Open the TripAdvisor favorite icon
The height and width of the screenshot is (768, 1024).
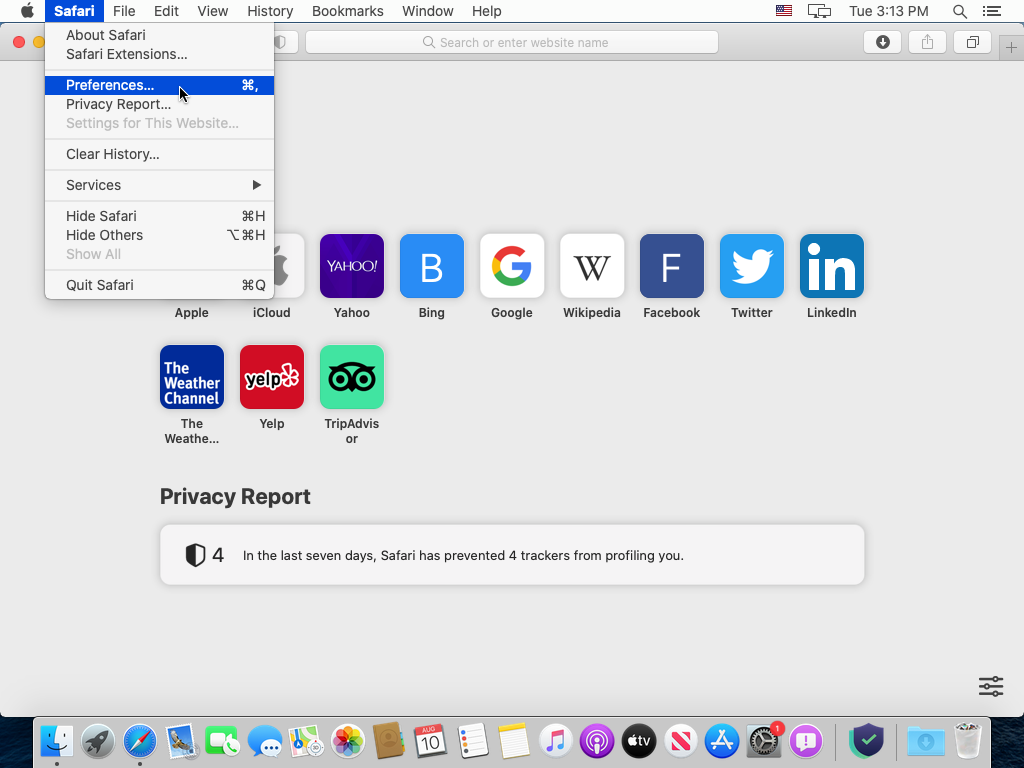coord(351,377)
